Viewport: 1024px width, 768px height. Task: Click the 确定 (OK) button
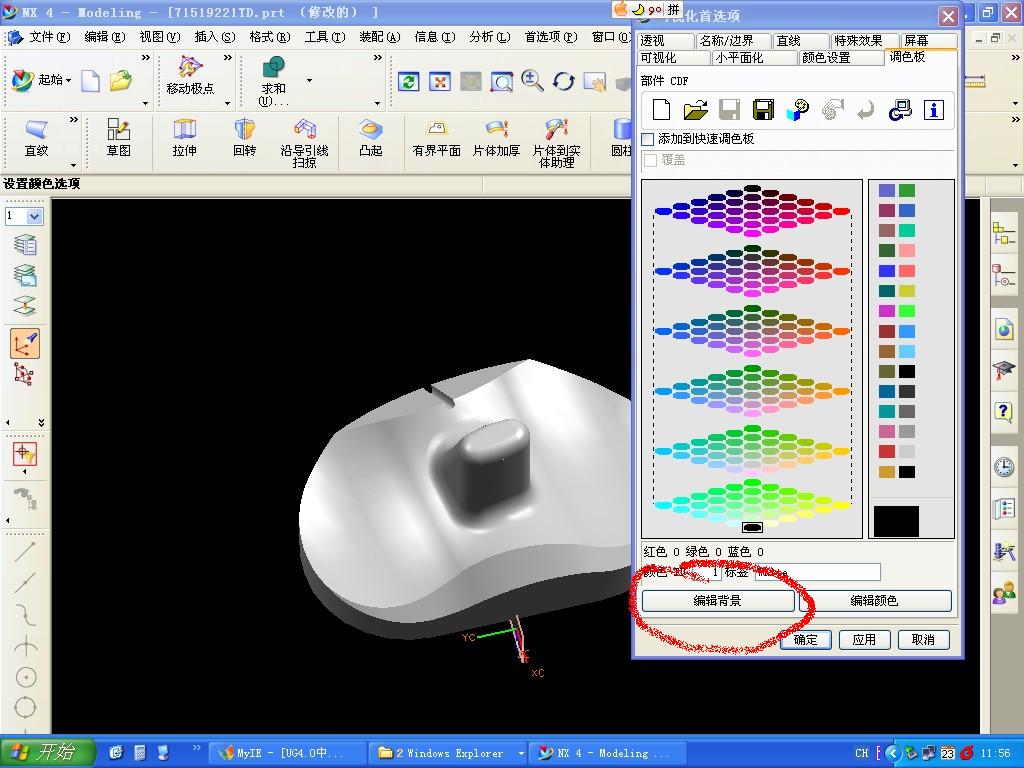pos(806,640)
